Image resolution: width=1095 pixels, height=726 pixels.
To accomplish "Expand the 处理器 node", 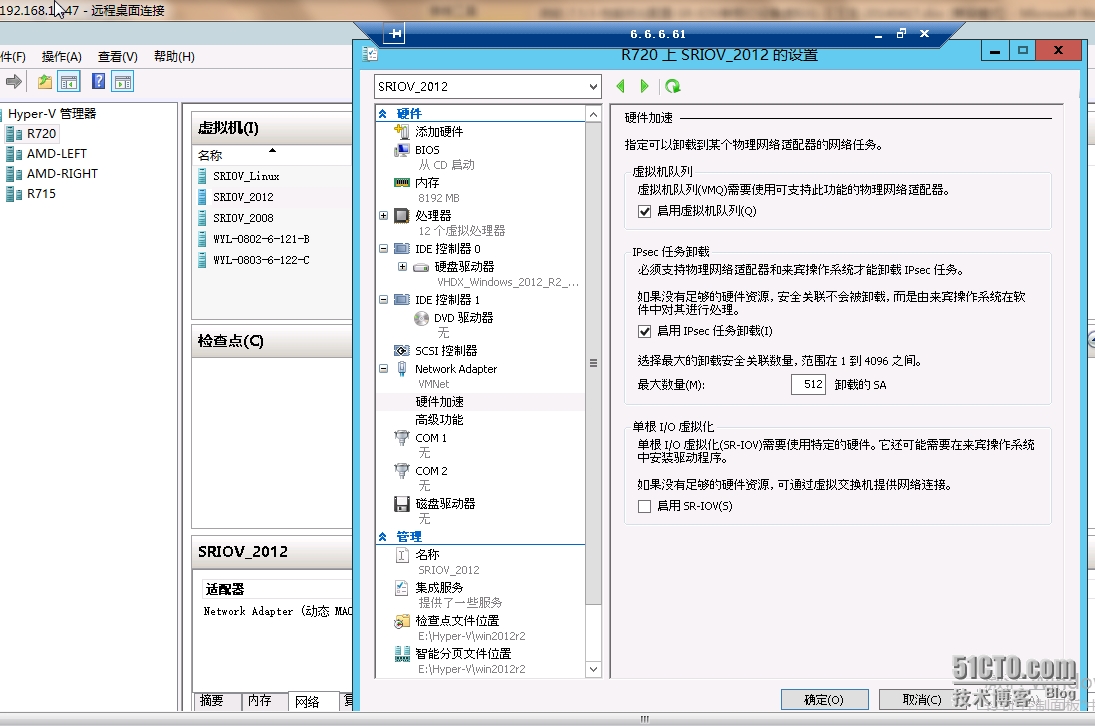I will [x=383, y=216].
